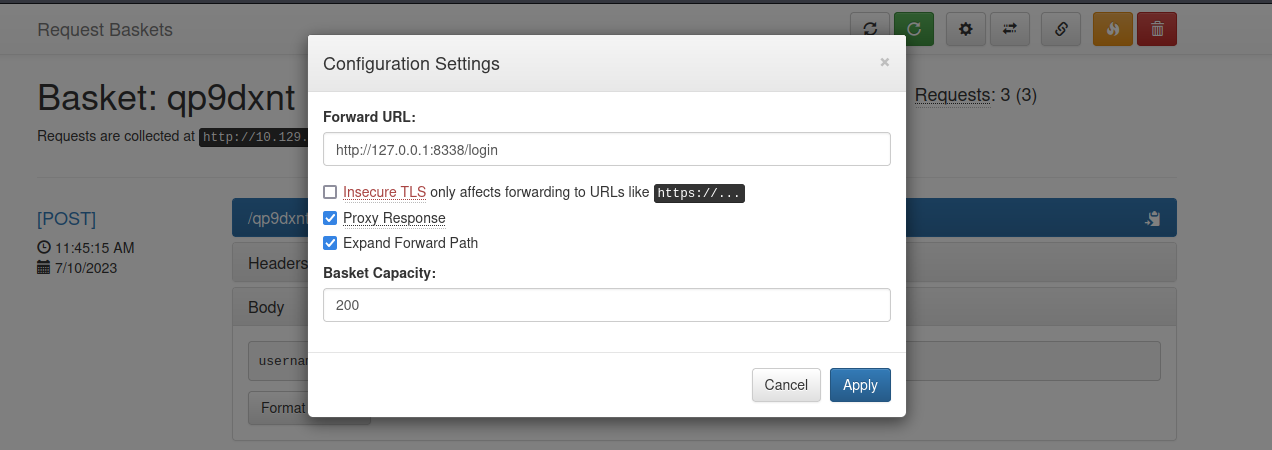Uncheck the Expand Forward Path checkbox
Screen dimensions: 1272x450
pos(330,243)
